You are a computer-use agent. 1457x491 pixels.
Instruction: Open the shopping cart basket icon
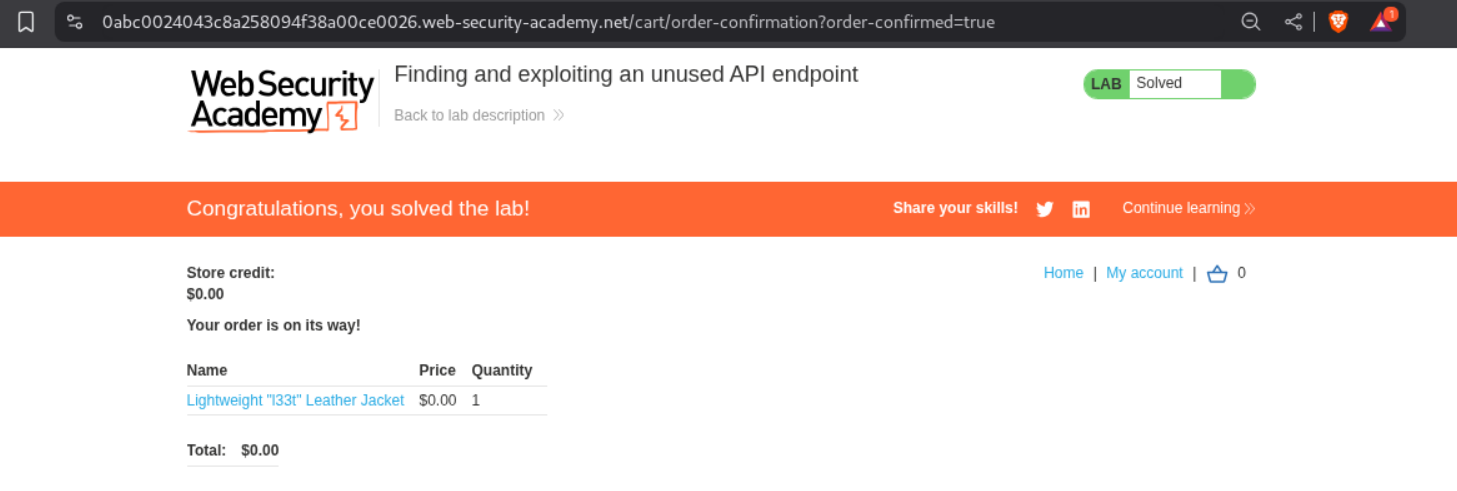(x=1217, y=273)
